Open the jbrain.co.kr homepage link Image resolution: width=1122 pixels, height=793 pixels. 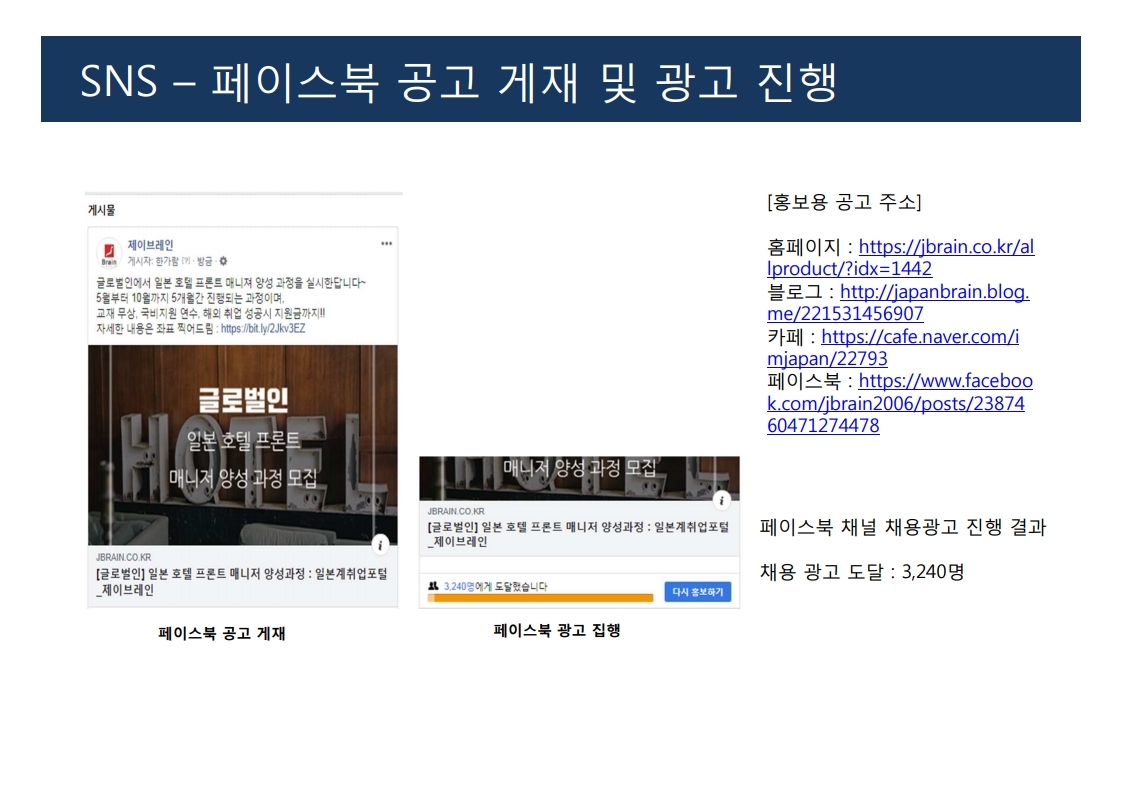900,258
